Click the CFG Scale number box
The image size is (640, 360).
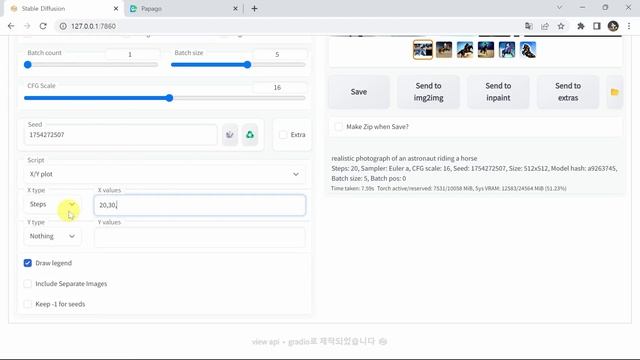click(x=279, y=87)
